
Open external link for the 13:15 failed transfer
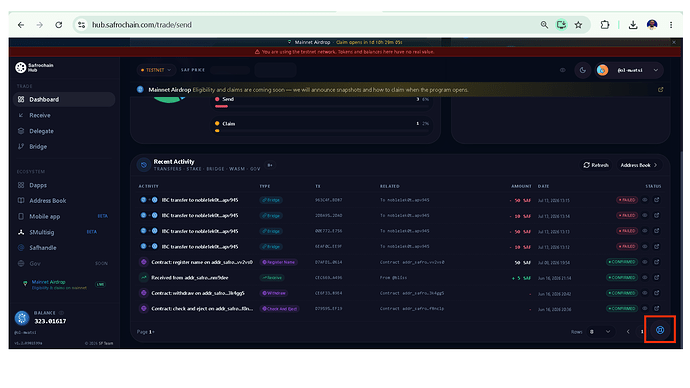pos(657,200)
